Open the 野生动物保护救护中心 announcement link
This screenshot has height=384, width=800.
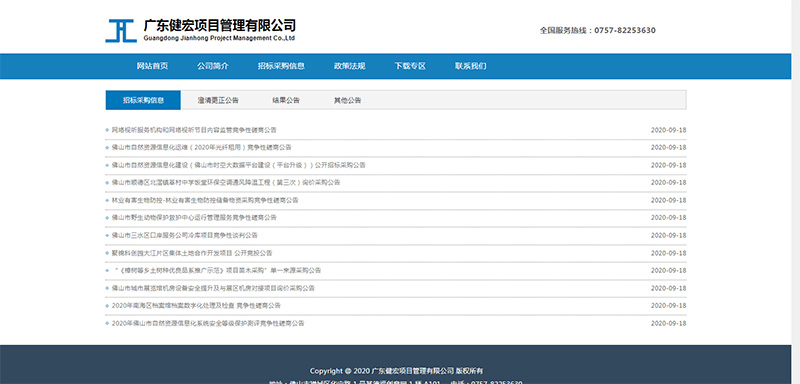(194, 218)
